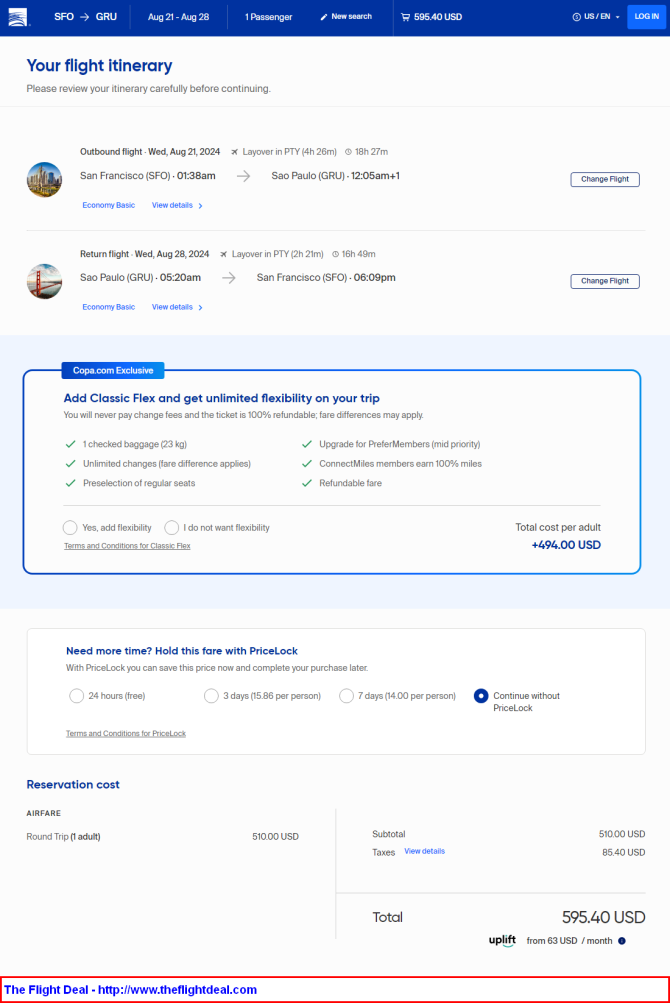Click the pencil icon for New search
Viewport: 670px width, 1003px height.
tap(324, 17)
